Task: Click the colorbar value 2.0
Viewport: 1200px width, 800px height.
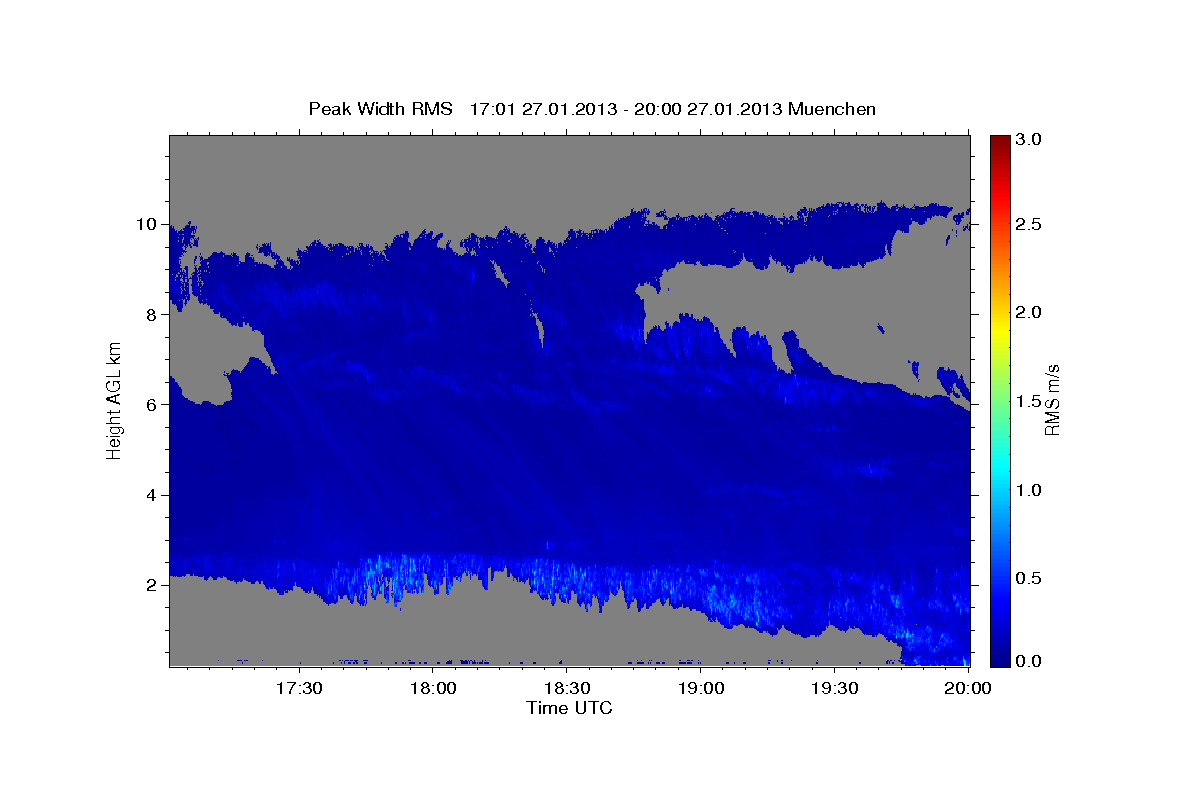Action: tap(1030, 312)
